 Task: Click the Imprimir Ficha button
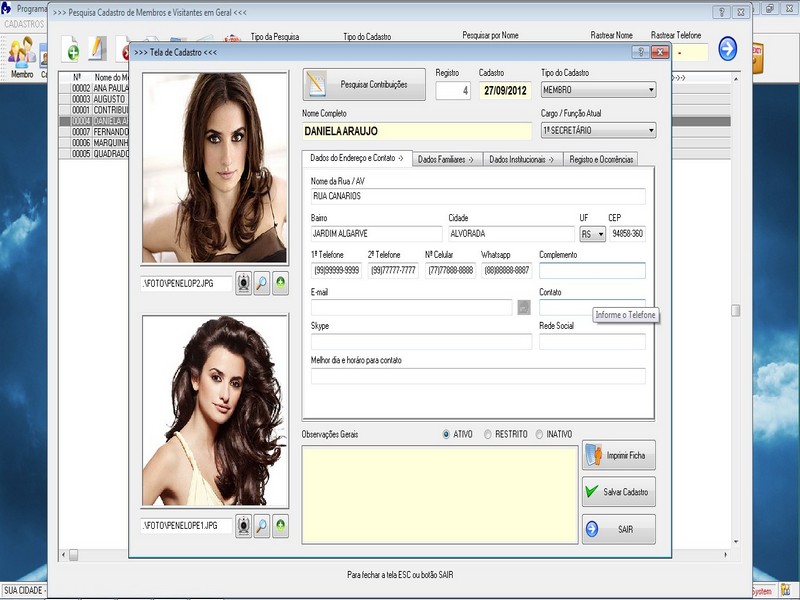[619, 456]
